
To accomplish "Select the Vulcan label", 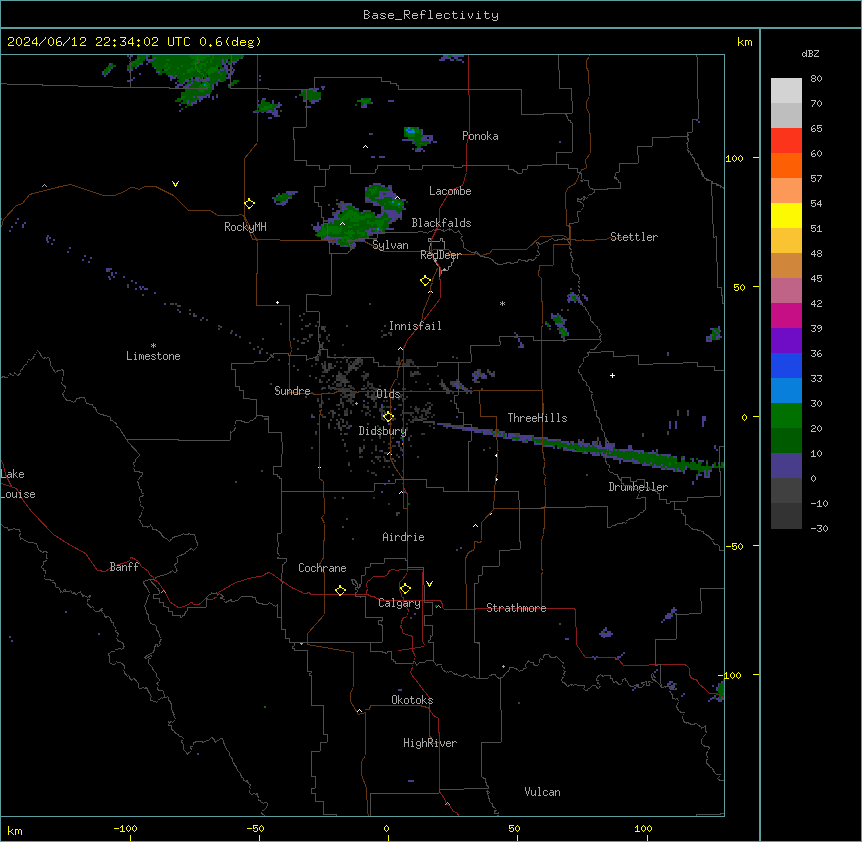I will (x=543, y=792).
